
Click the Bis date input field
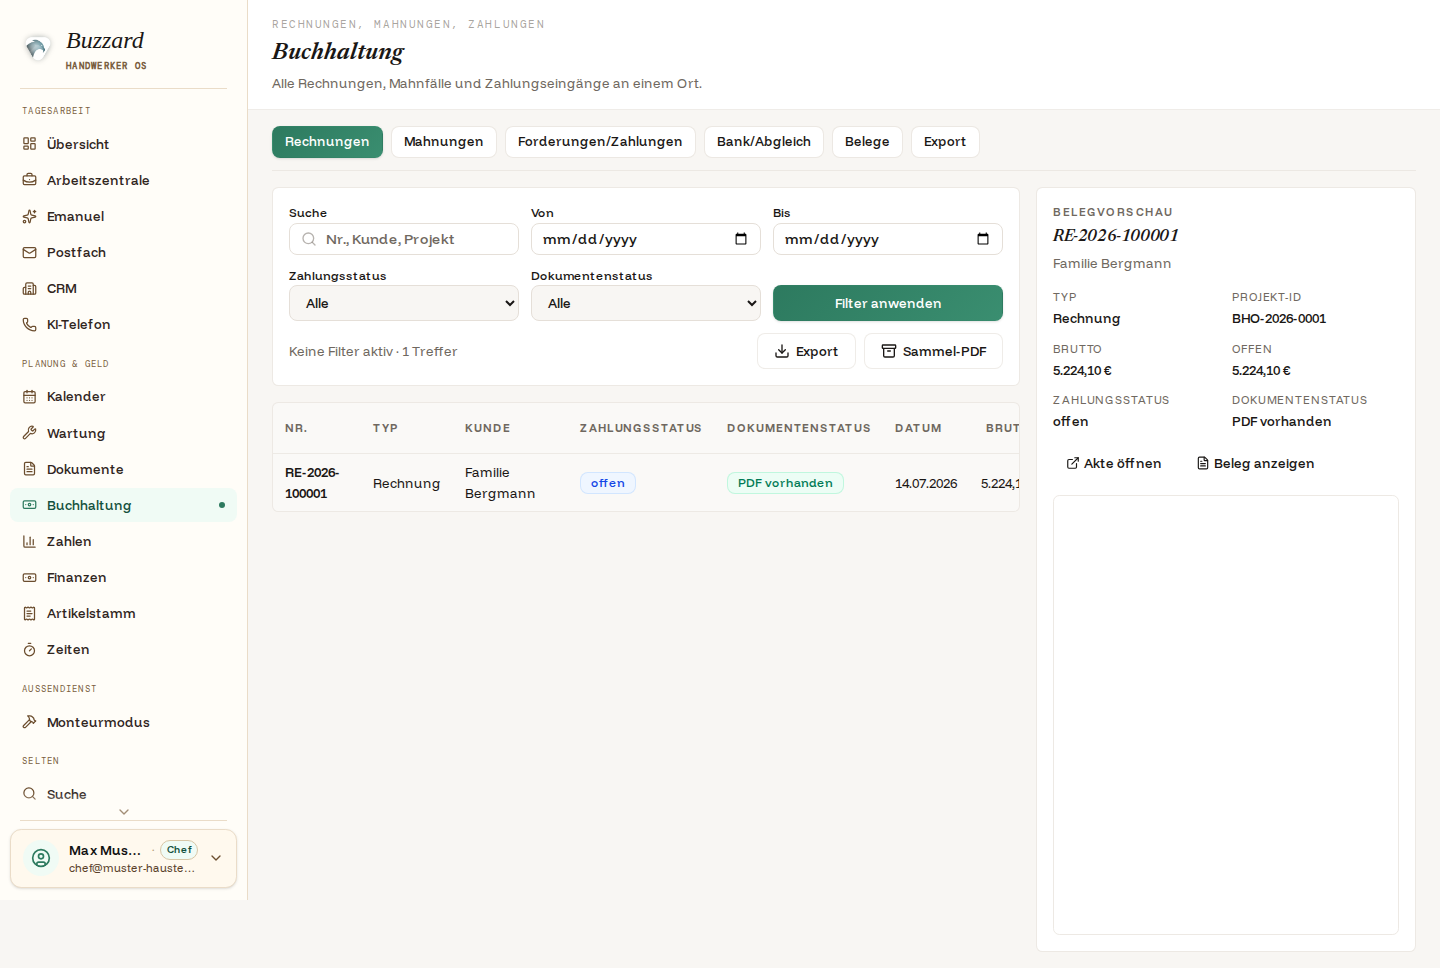point(888,239)
